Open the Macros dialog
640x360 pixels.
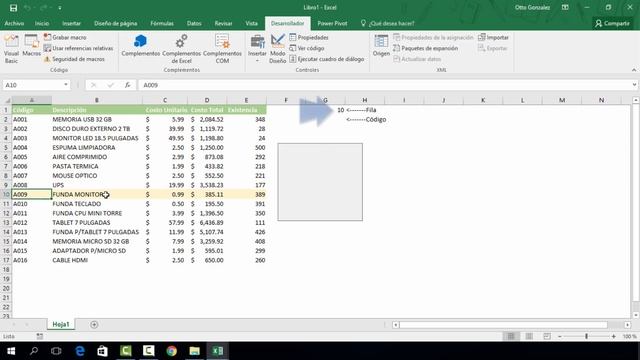coord(31,46)
